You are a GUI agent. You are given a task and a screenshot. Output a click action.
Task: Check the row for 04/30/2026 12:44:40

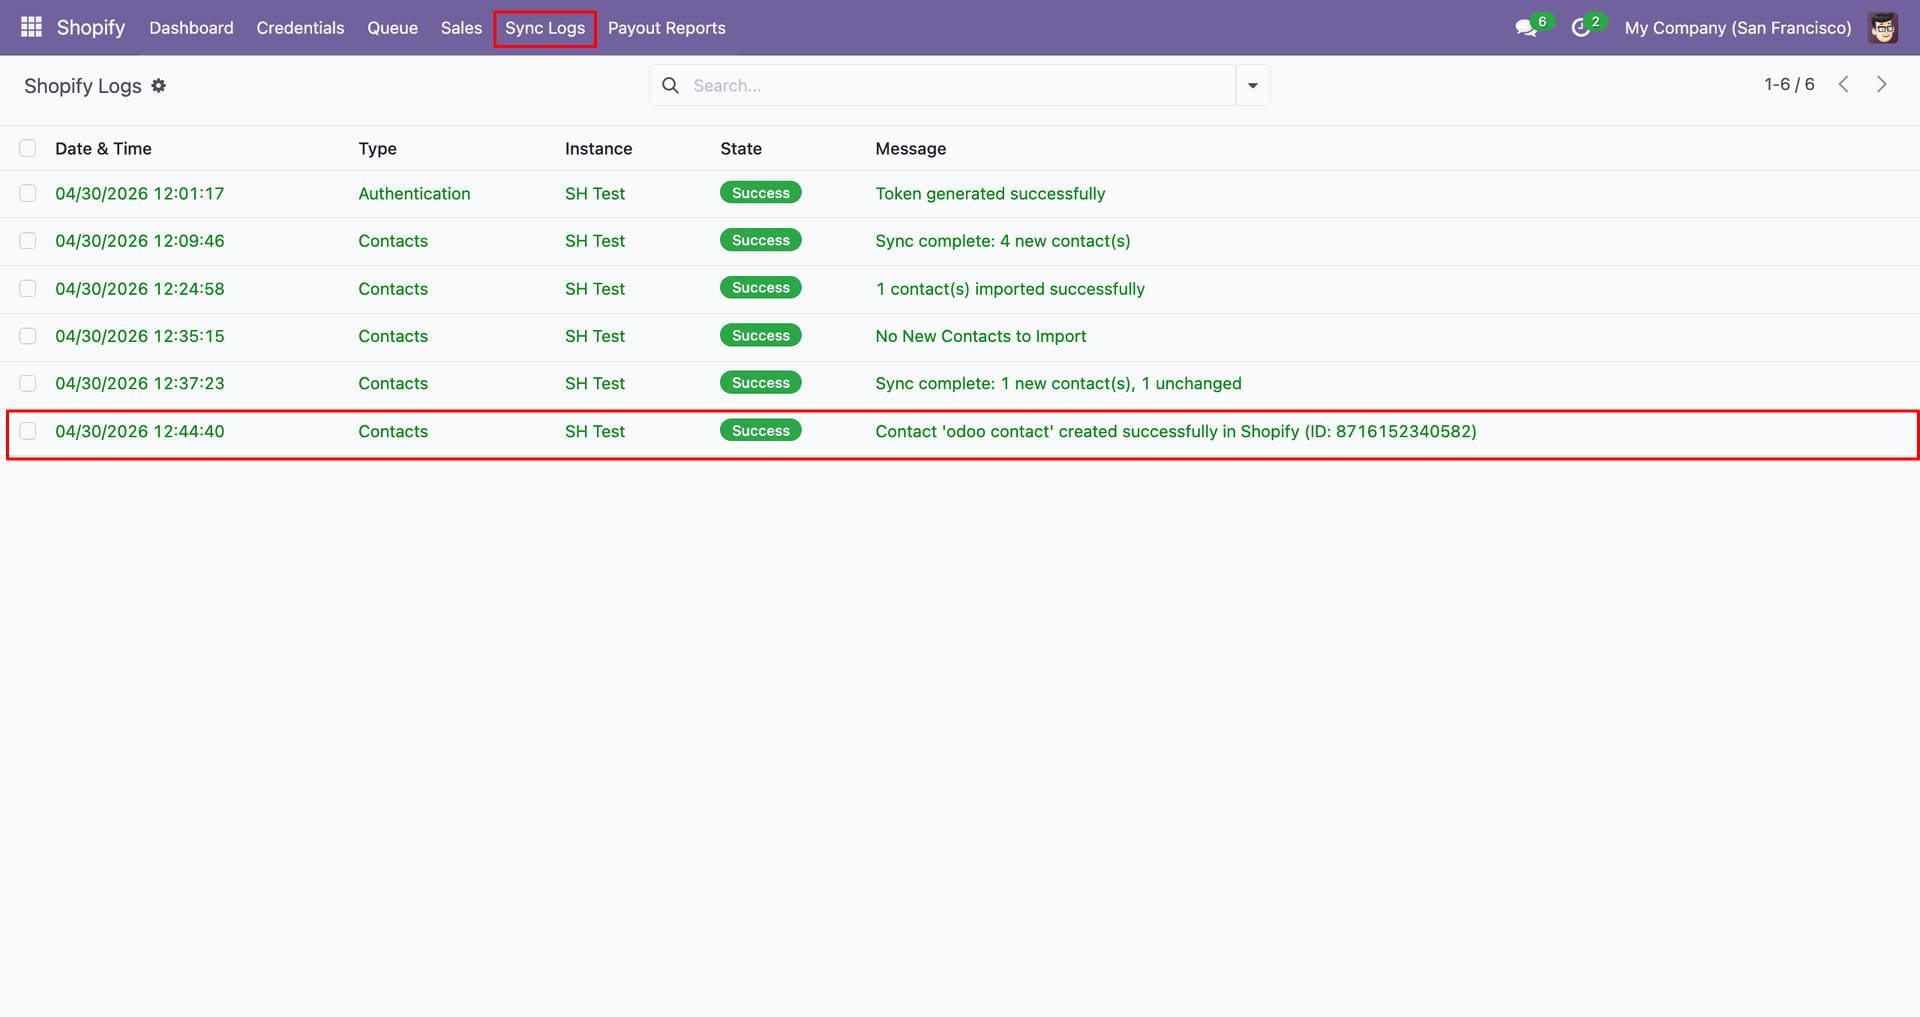tap(28, 431)
